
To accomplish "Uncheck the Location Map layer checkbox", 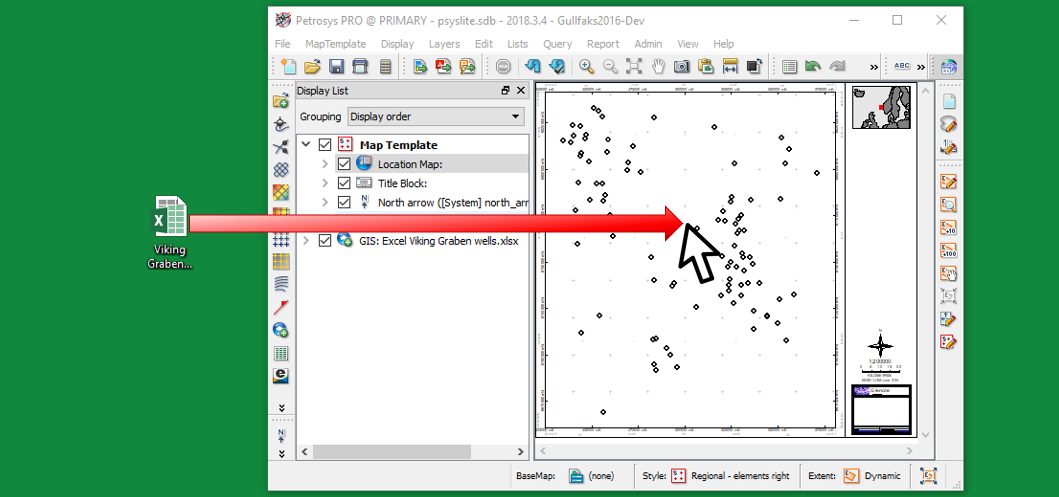I will pos(344,164).
